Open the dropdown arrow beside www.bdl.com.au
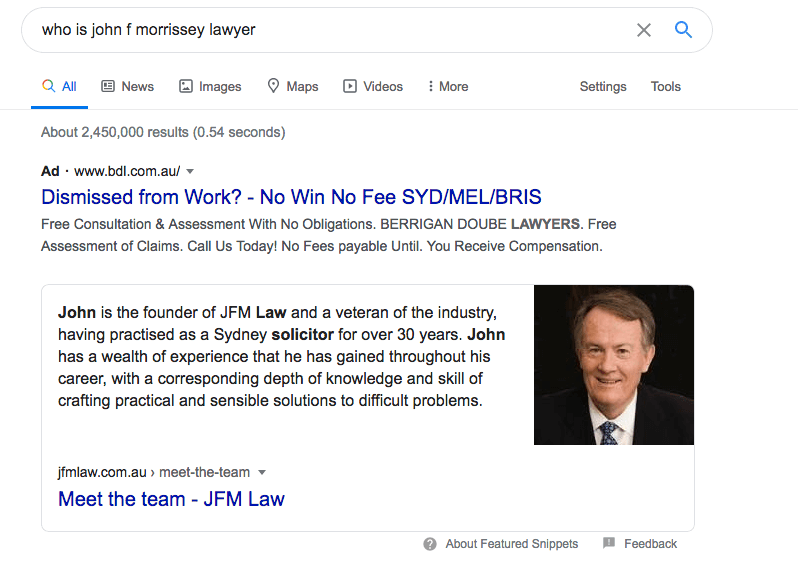Viewport: 798px width, 570px height. tap(190, 171)
